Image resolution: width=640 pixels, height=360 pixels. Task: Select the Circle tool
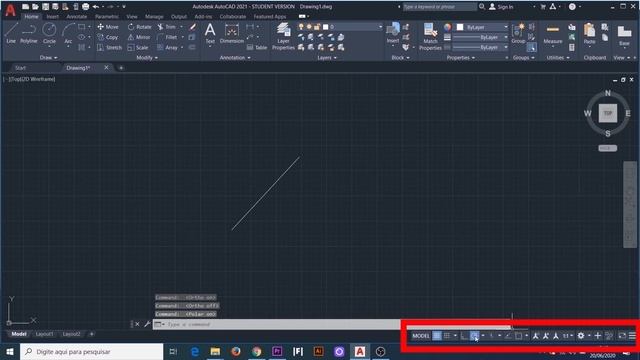(49, 33)
